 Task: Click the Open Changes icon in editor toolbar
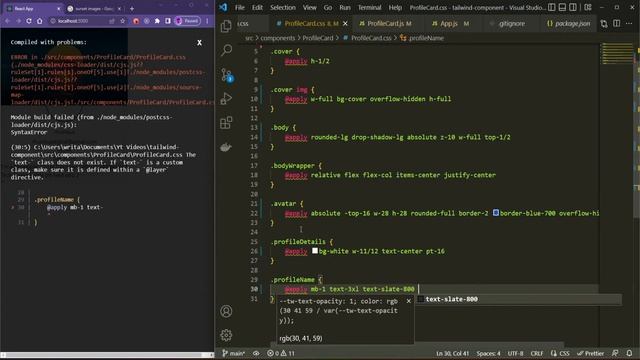604,24
